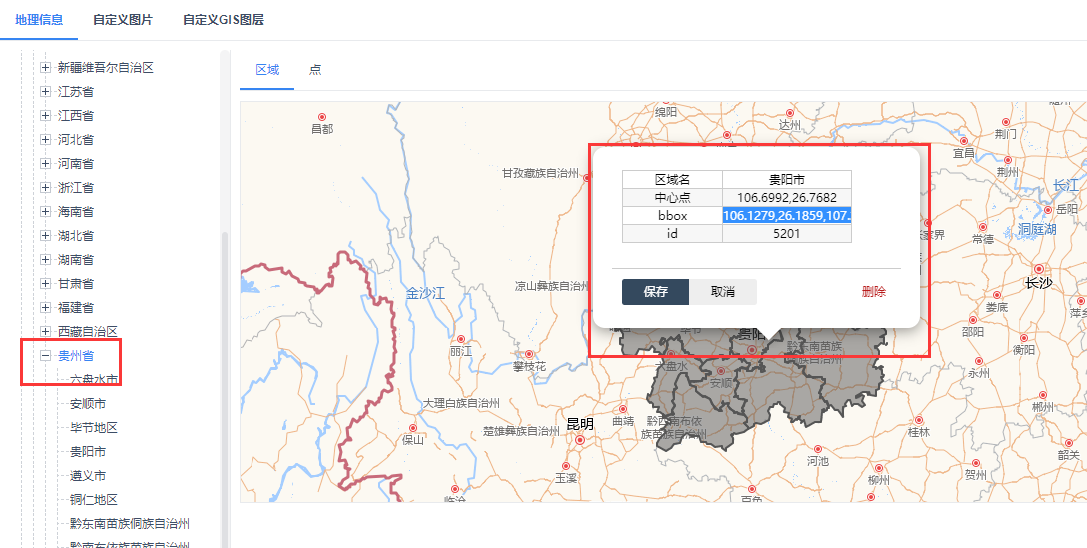Click the 保山 city marker on map
Viewport: 1087px width, 548px height.
pyautogui.click(x=413, y=428)
